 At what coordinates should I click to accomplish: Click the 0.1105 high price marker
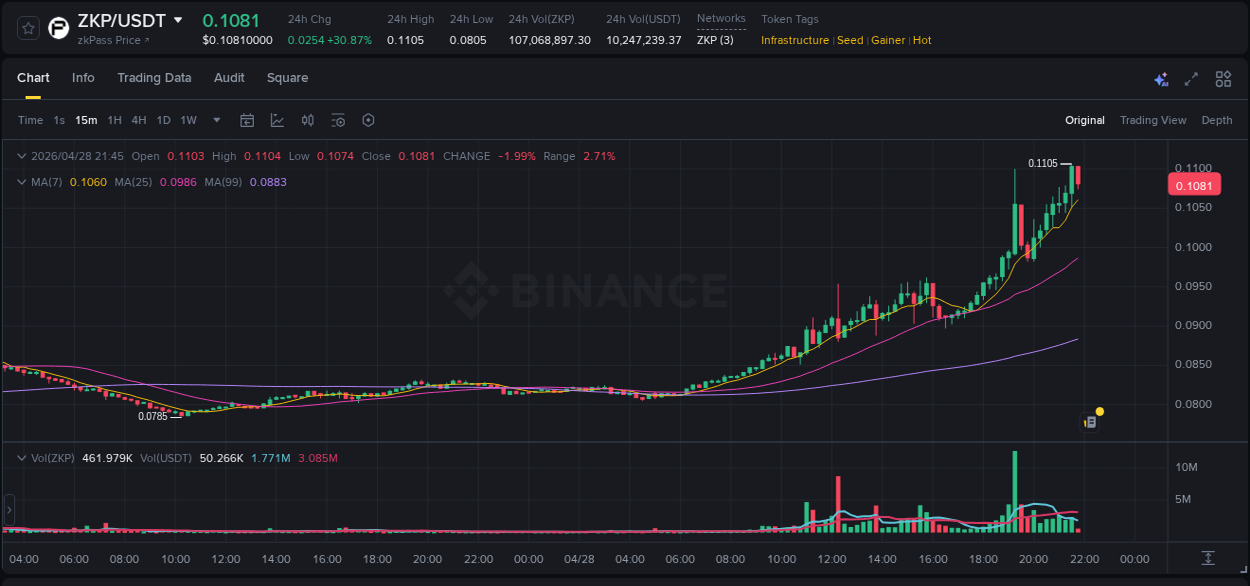1042,163
